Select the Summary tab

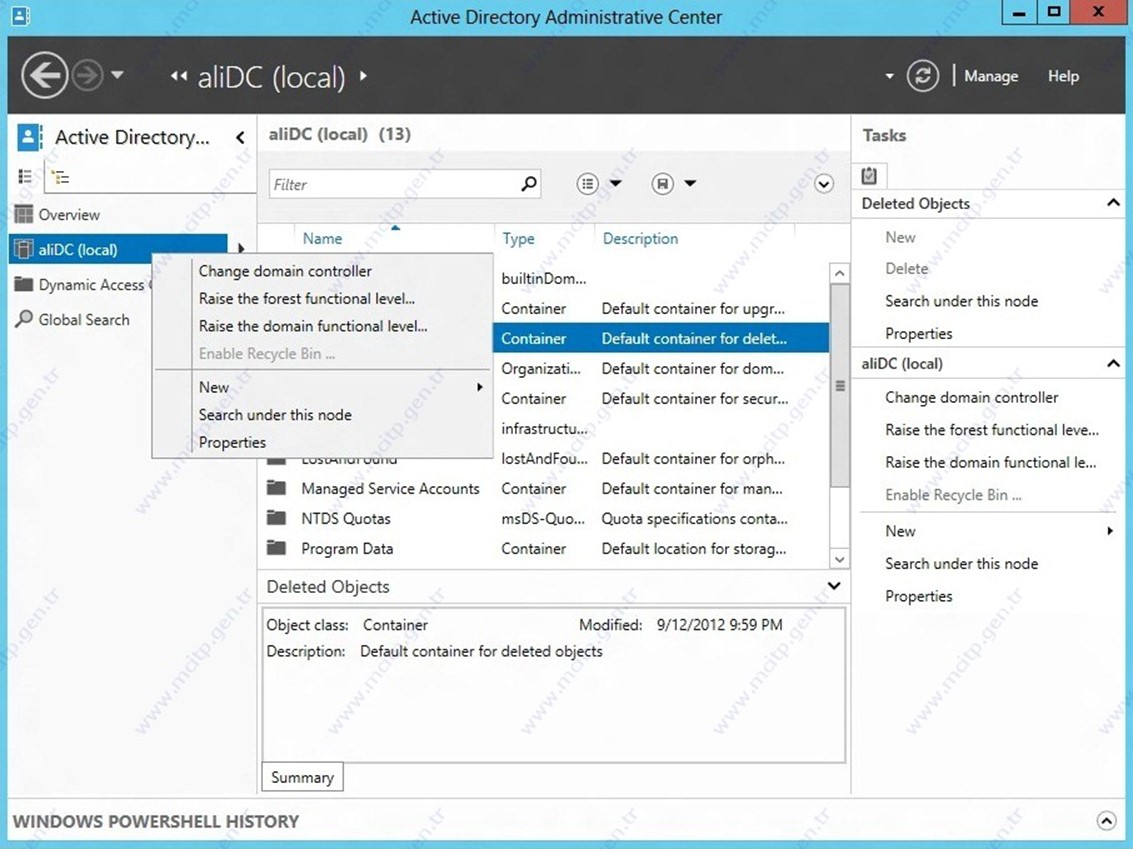point(302,777)
